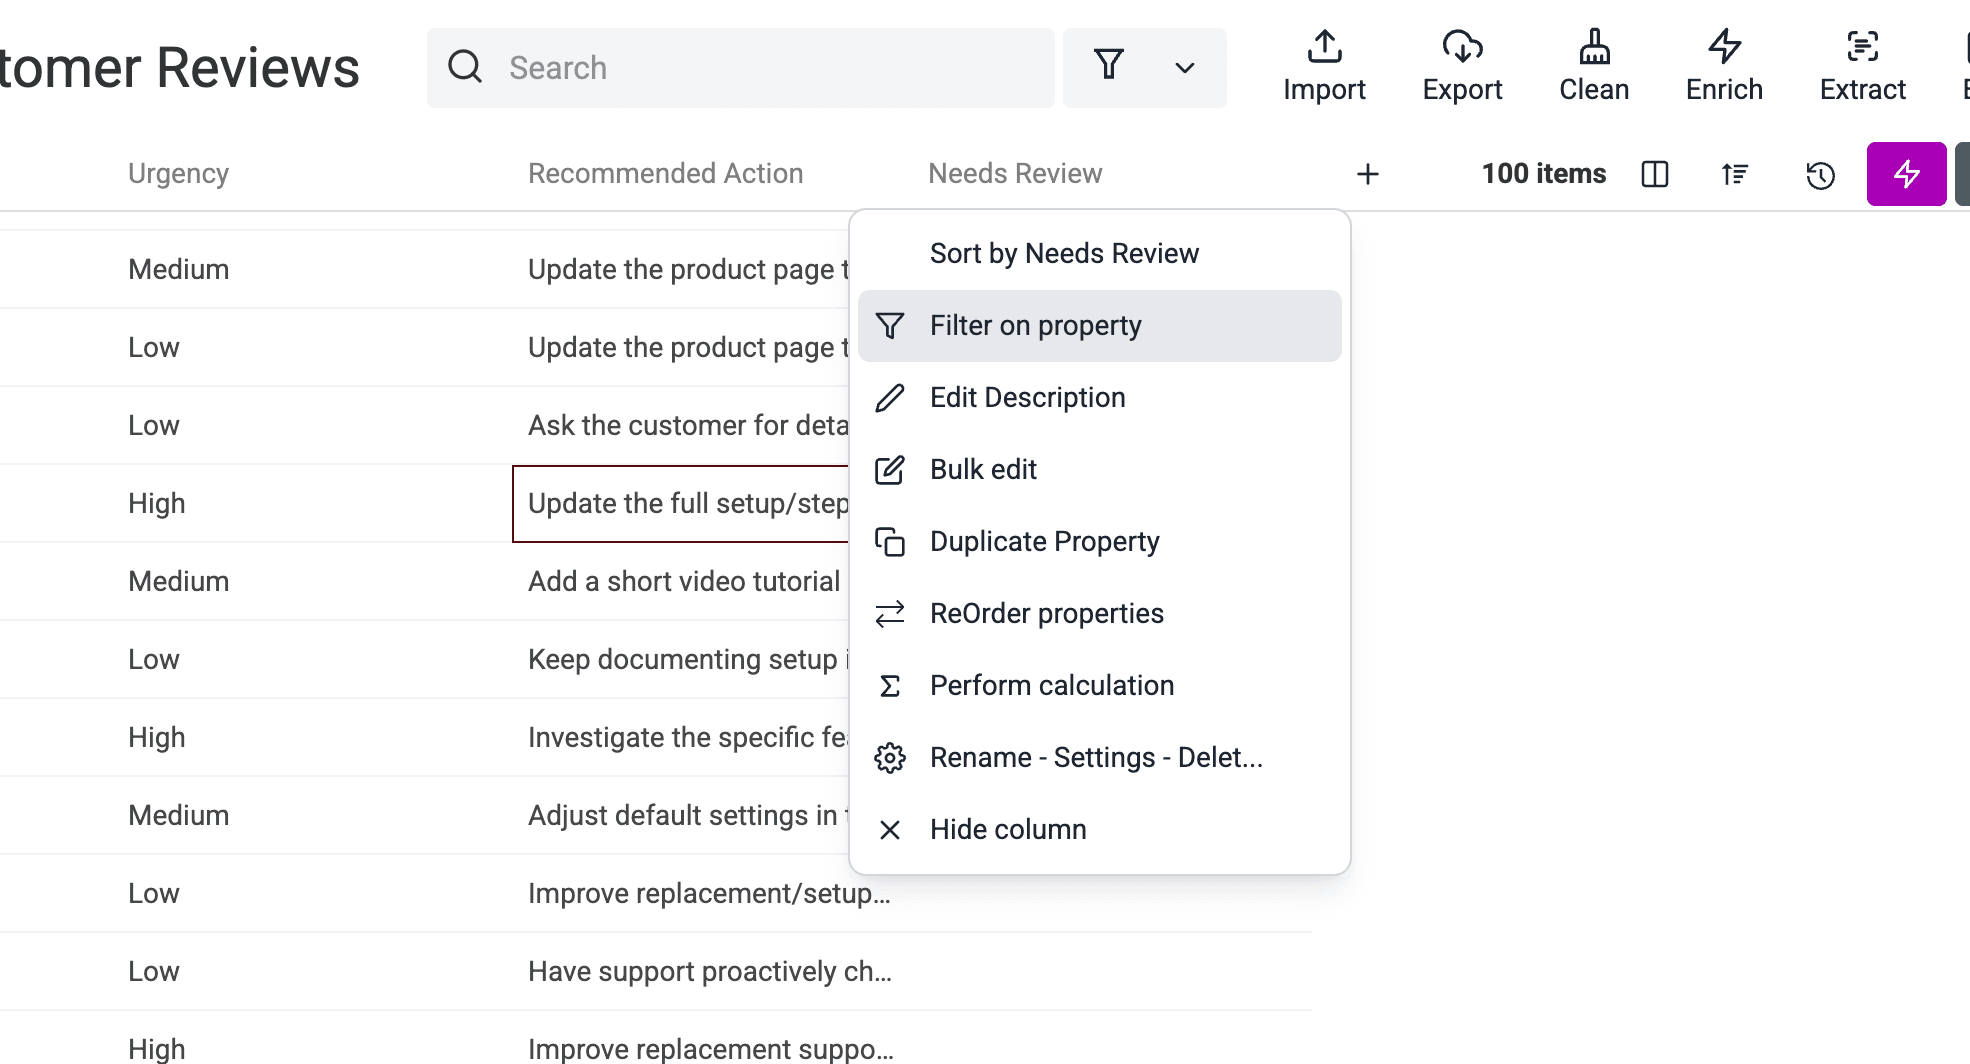This screenshot has width=1970, height=1064.
Task: Click the Urgency column header
Action: (178, 174)
